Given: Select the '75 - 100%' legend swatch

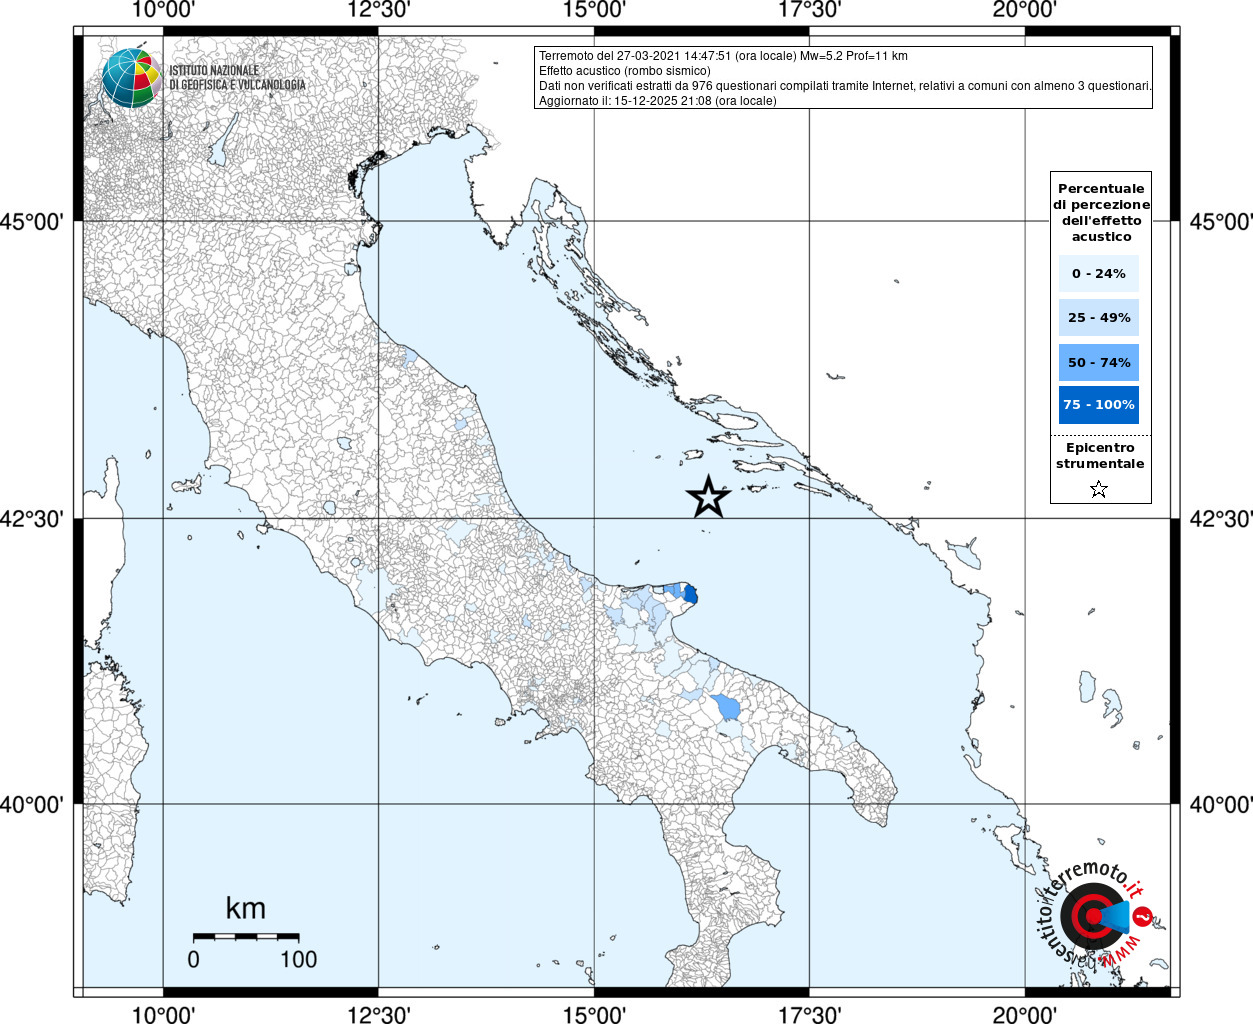Looking at the screenshot, I should point(1099,405).
